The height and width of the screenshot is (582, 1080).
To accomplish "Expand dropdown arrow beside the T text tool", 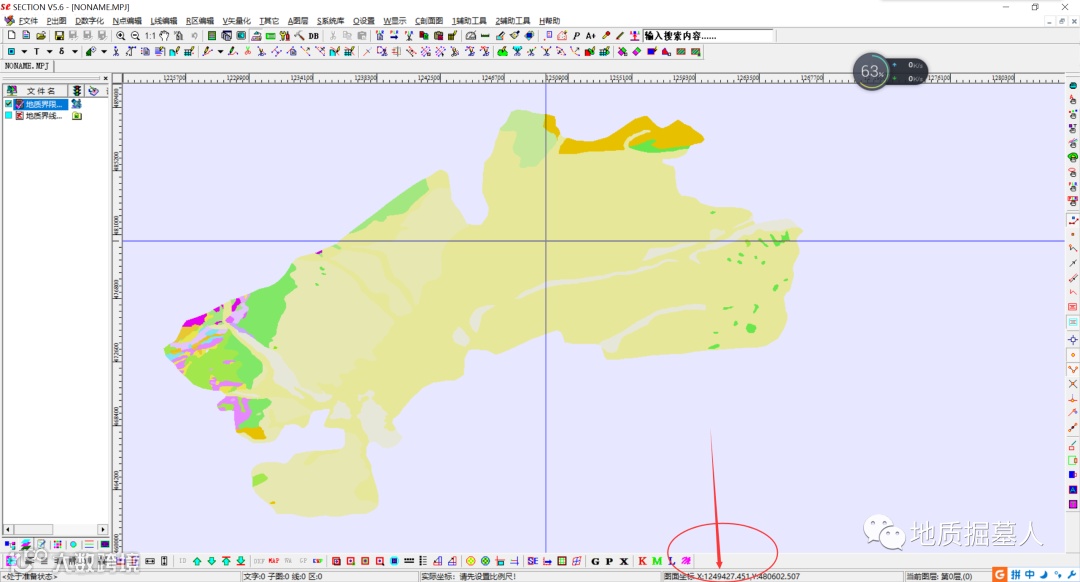I will click(x=49, y=51).
